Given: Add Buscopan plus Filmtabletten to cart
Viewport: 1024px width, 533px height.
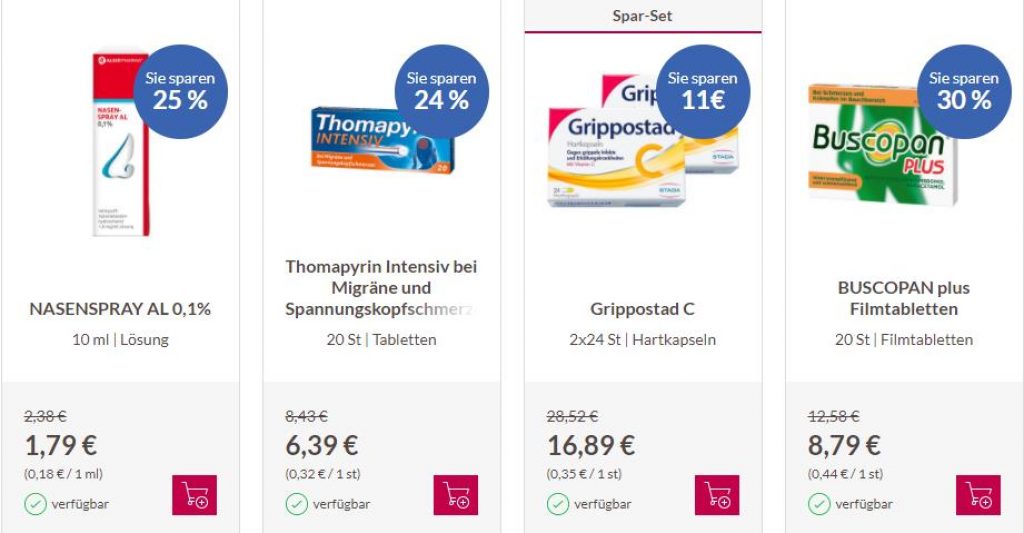Looking at the screenshot, I should [x=978, y=495].
